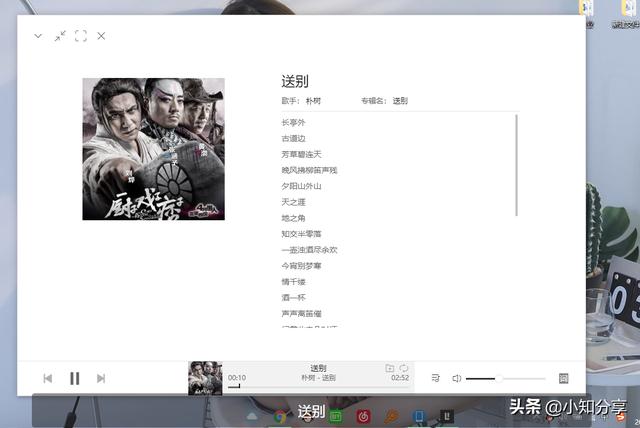
Task: Click the lyrics panel vertical scrollbar
Action: point(517,165)
